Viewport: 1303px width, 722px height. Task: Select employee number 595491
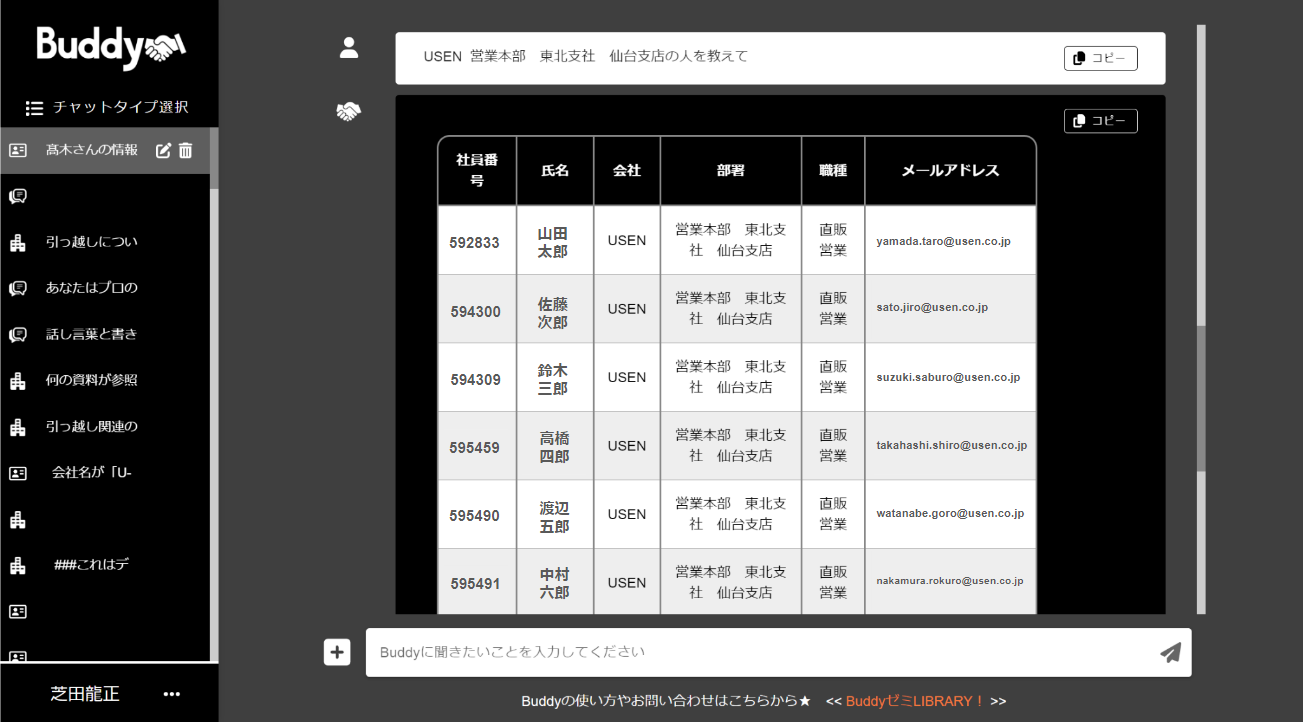coord(475,584)
